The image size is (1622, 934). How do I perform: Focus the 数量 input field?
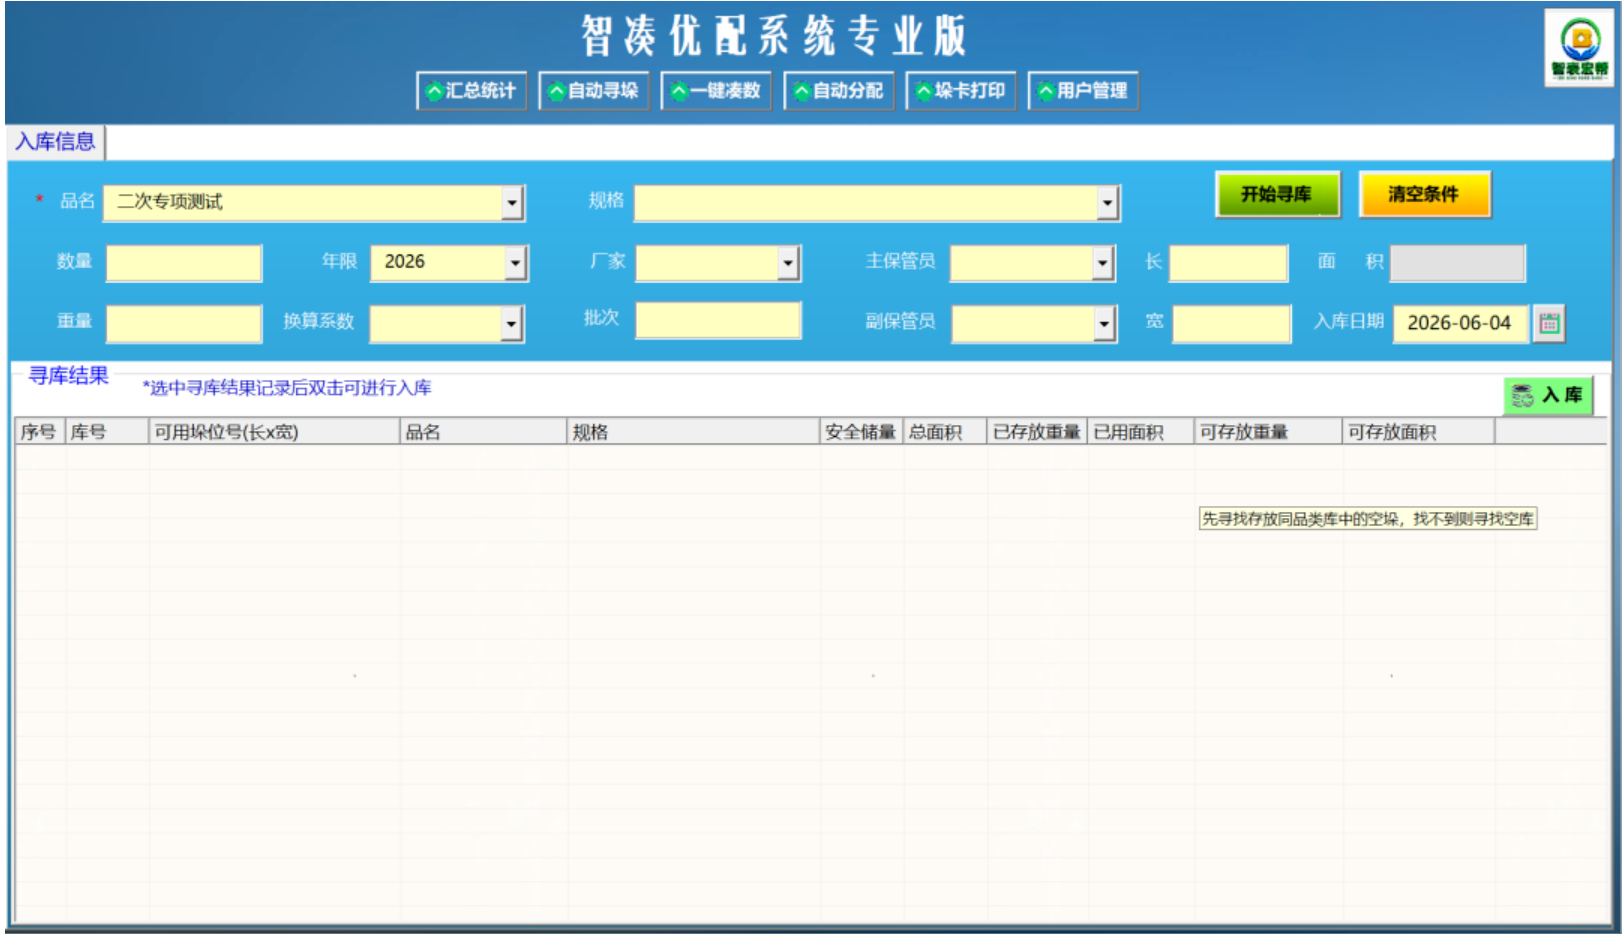click(184, 263)
